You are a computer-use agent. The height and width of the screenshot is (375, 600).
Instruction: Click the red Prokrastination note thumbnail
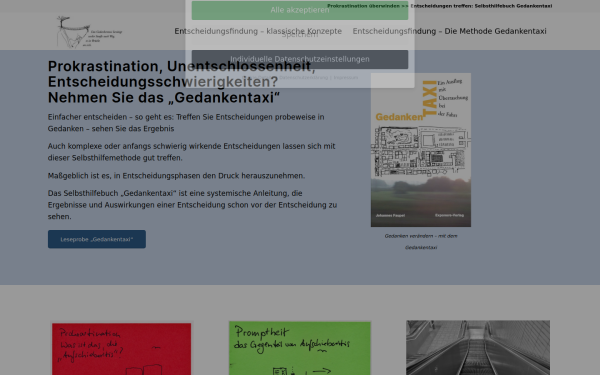click(122, 349)
